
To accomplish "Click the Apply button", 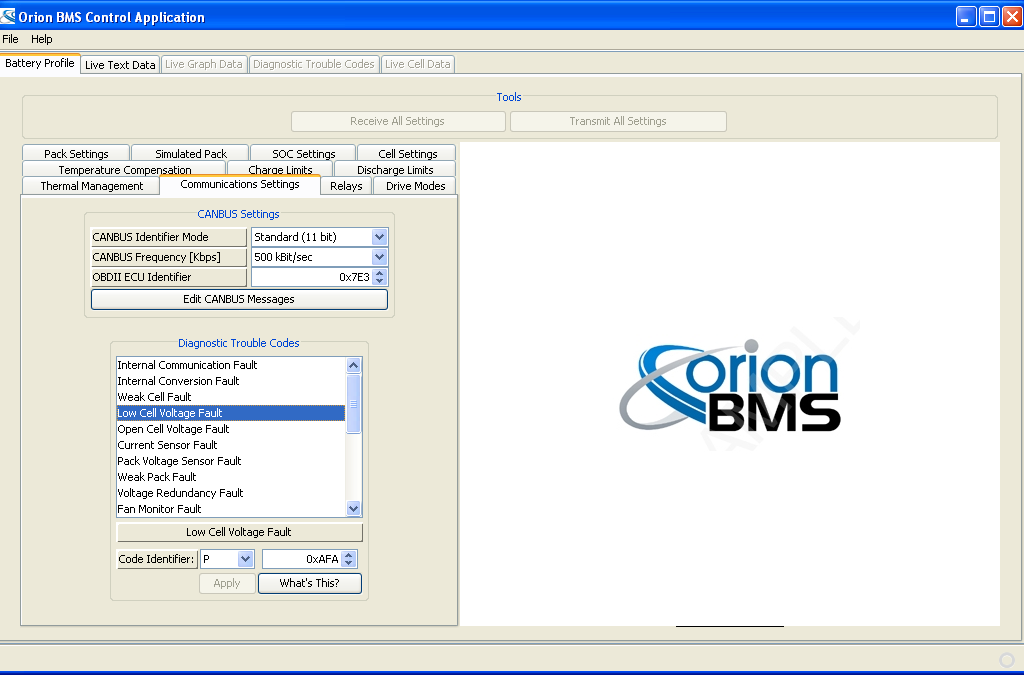I will (227, 584).
